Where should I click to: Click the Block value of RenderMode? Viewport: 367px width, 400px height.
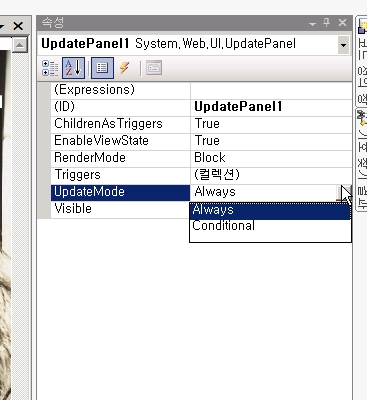[210, 158]
